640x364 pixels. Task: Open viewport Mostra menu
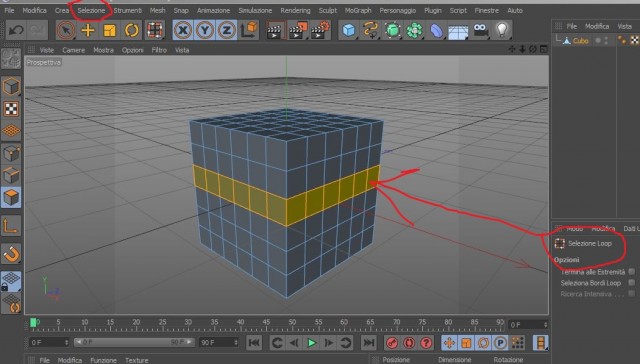pyautogui.click(x=103, y=50)
